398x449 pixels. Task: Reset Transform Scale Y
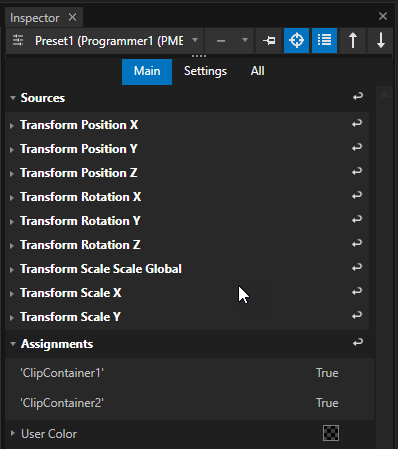pos(357,316)
